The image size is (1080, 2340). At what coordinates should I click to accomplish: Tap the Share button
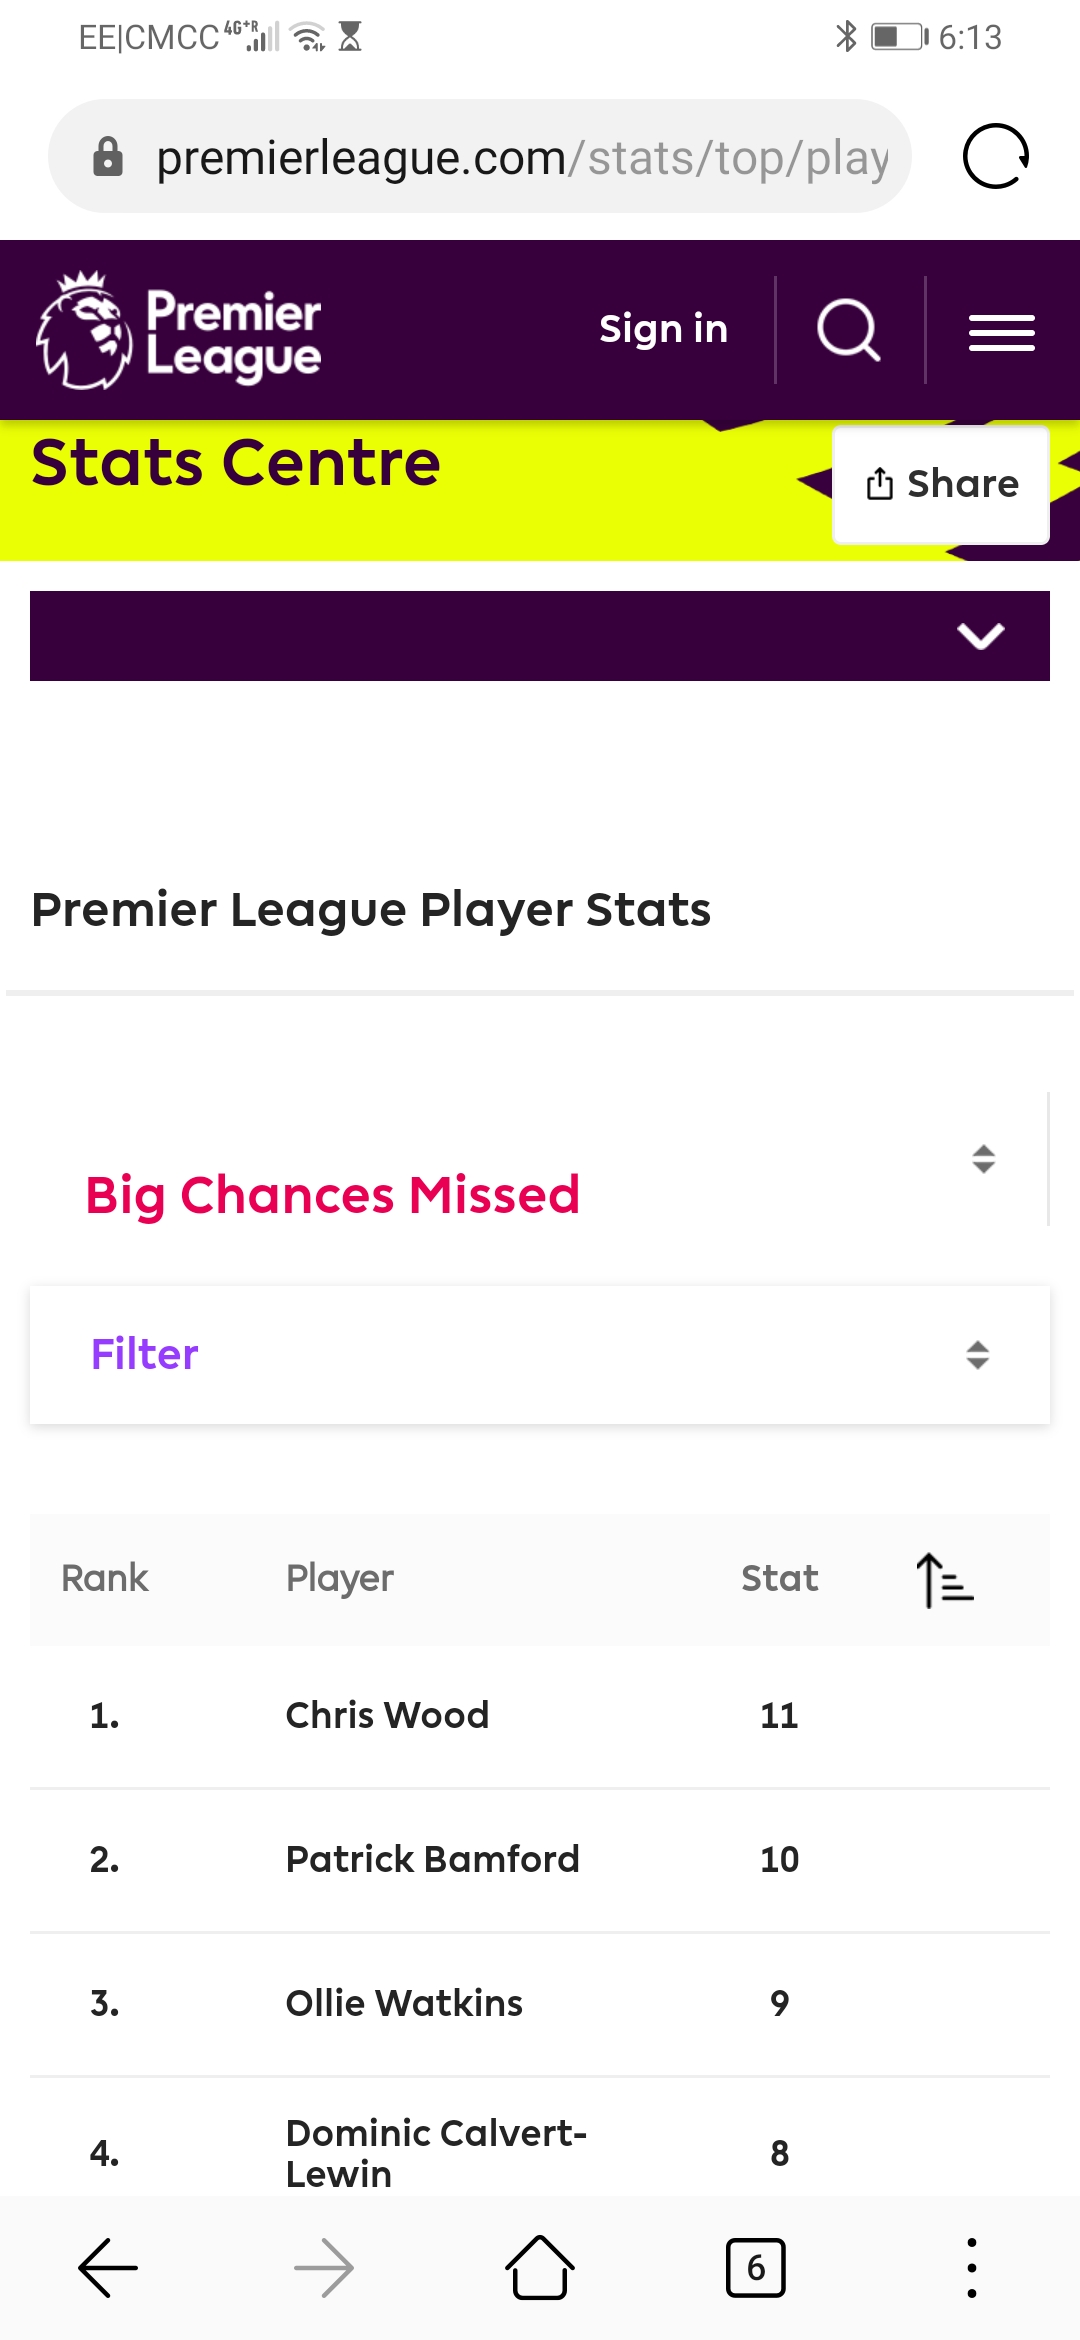(x=941, y=485)
